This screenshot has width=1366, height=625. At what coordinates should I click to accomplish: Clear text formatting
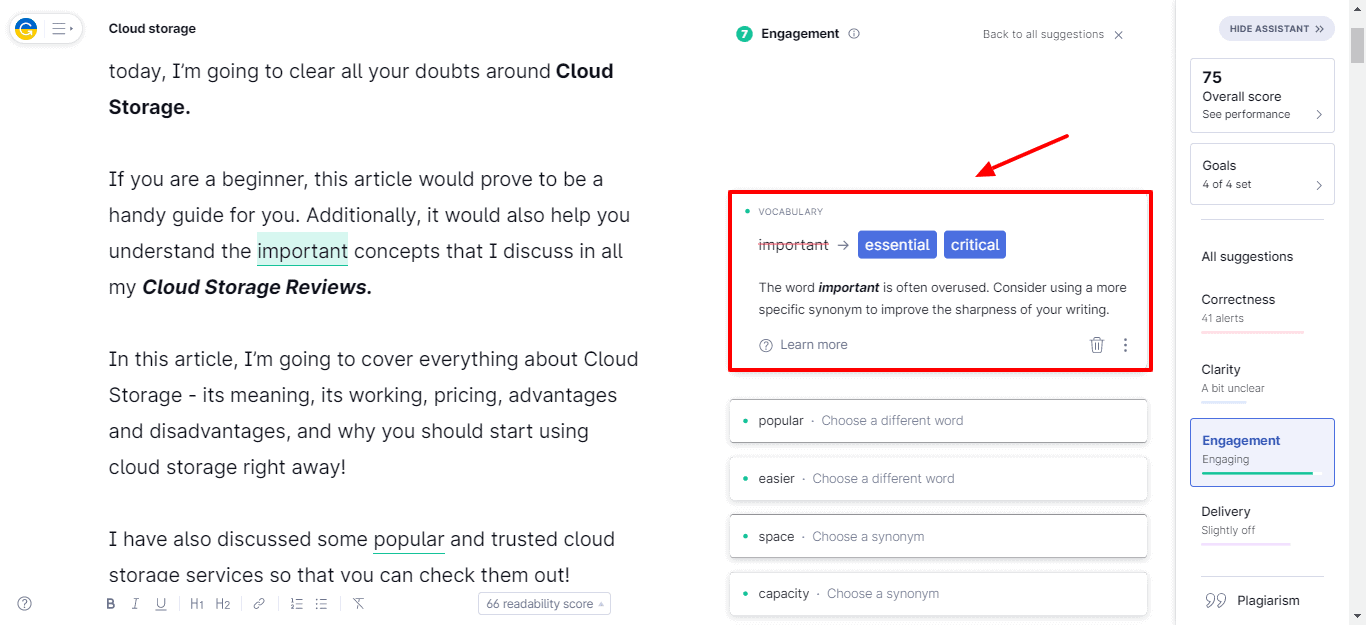358,604
